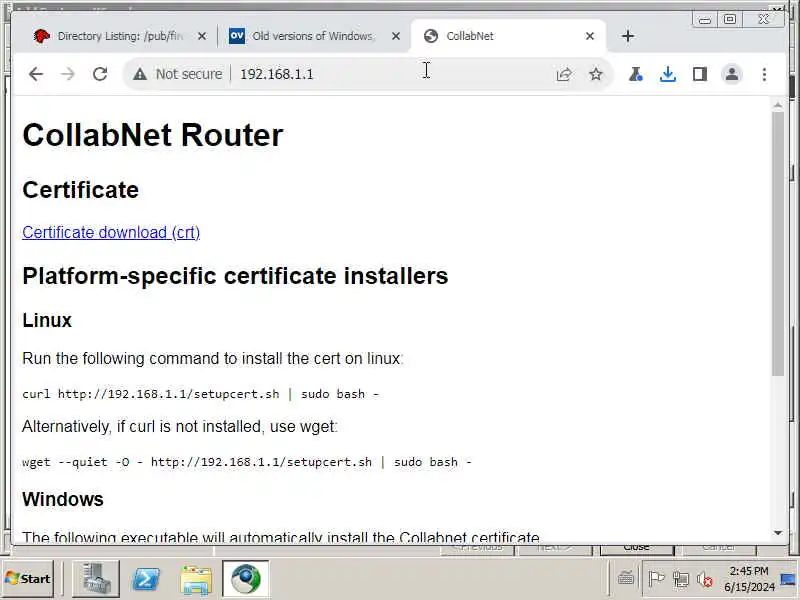
Task: Open the Certificate download (crt) link
Action: coord(111,233)
